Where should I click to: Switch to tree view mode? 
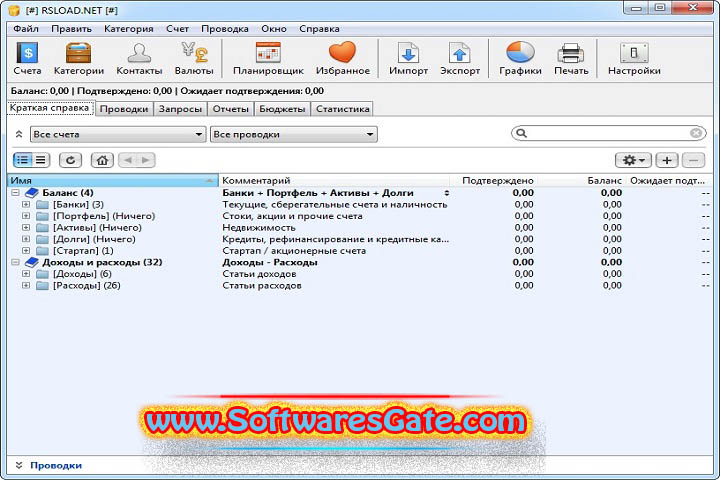[x=22, y=160]
